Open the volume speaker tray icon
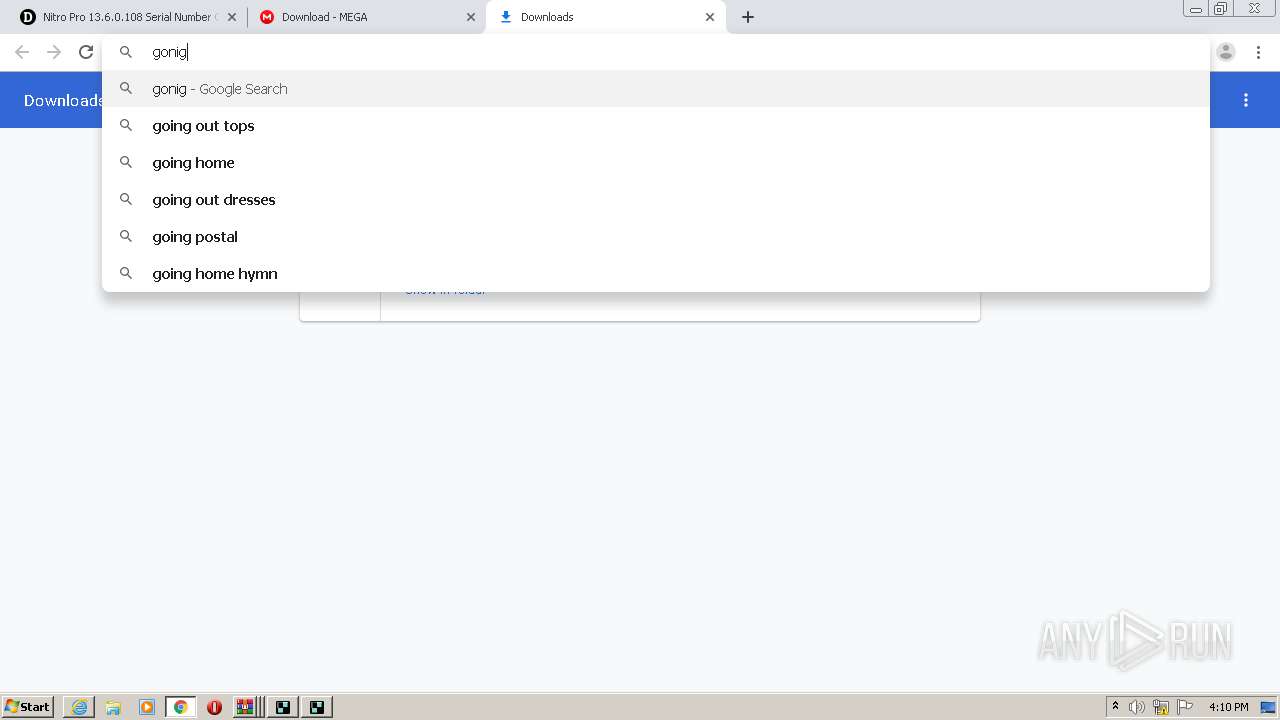Screen dimensions: 1280x720 pyautogui.click(x=1137, y=707)
